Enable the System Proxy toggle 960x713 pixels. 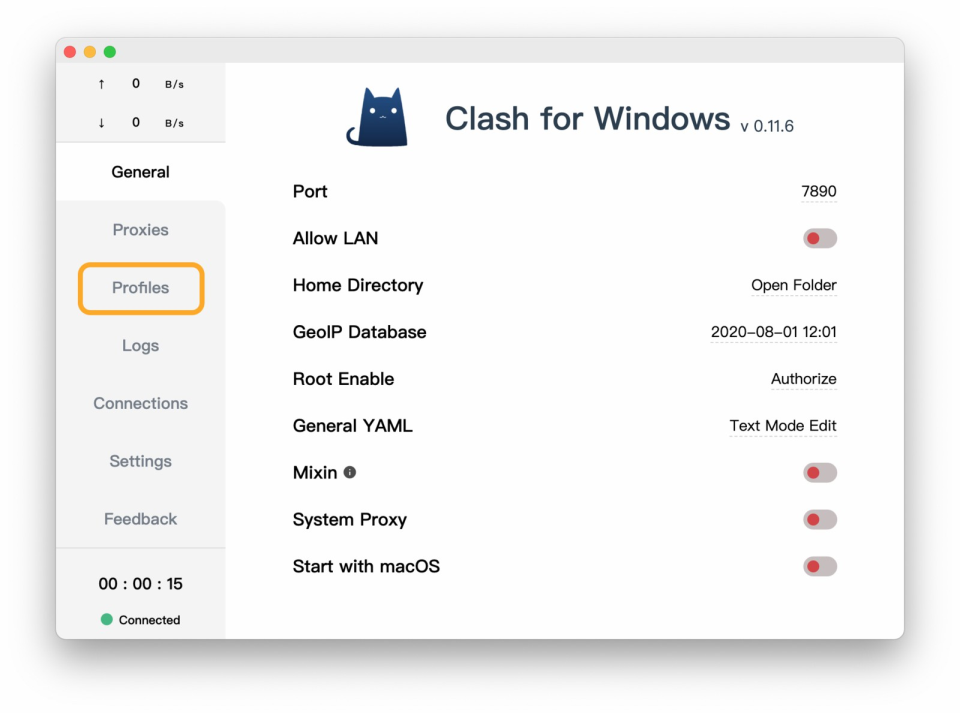pos(819,519)
